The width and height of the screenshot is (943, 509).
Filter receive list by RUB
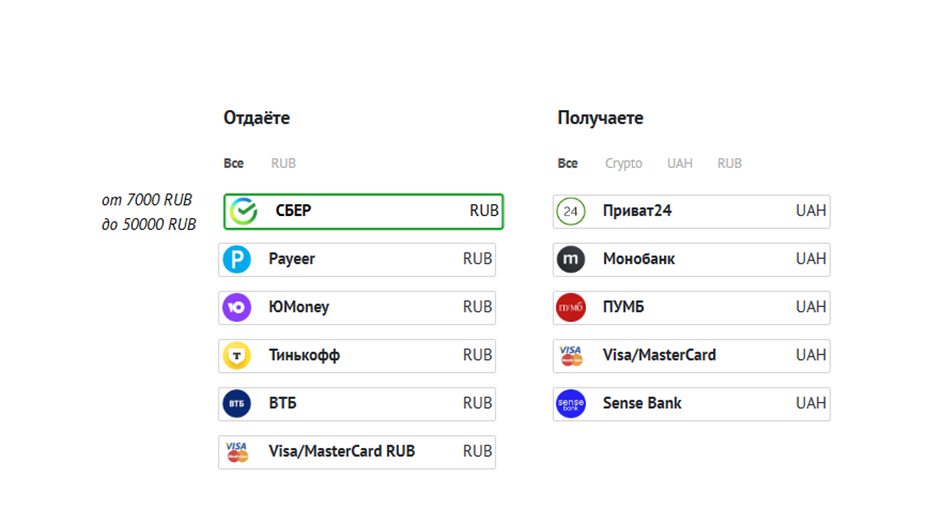click(x=730, y=163)
